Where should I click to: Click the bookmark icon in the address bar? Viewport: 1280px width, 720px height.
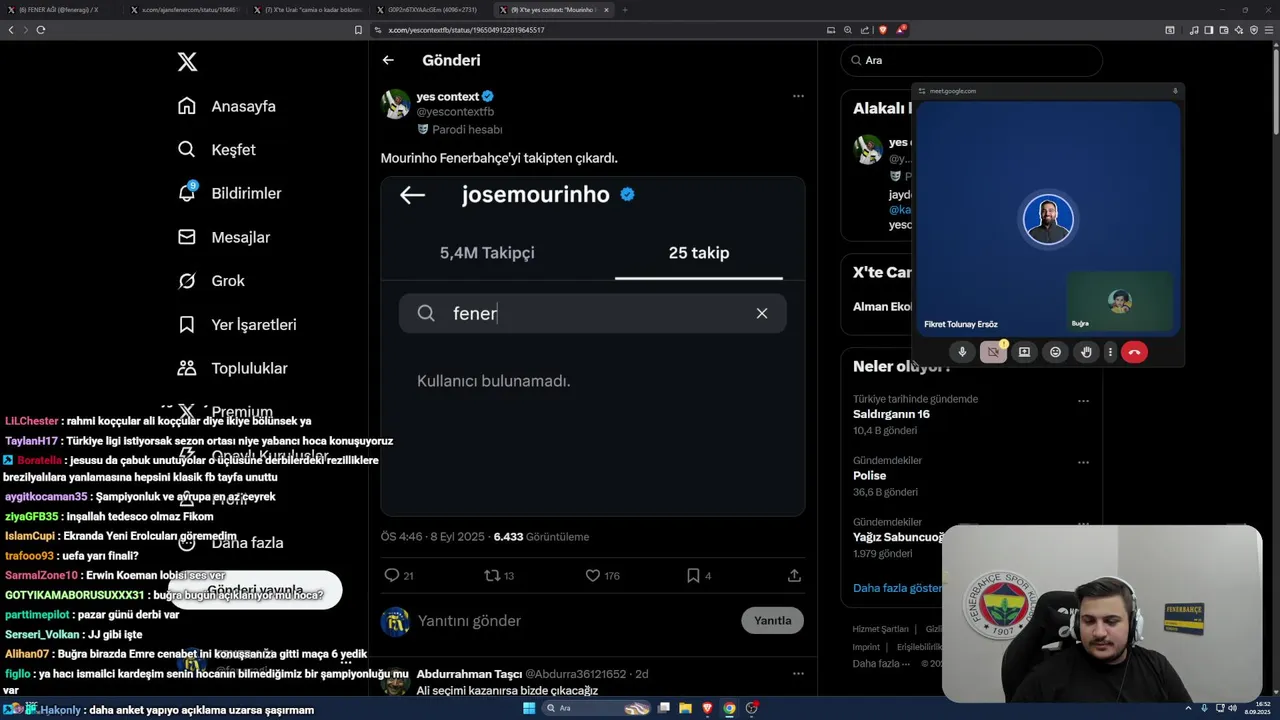pos(358,30)
